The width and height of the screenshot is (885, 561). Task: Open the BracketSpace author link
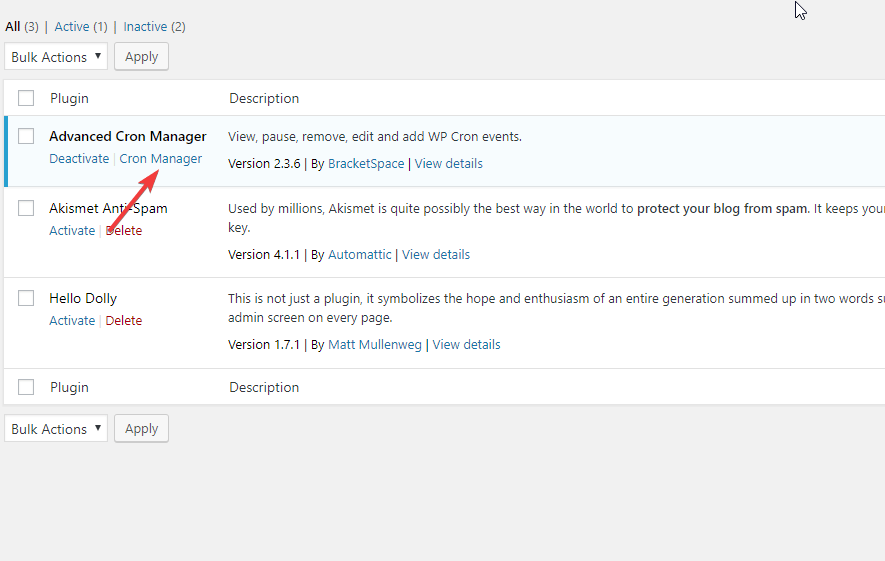pyautogui.click(x=366, y=164)
